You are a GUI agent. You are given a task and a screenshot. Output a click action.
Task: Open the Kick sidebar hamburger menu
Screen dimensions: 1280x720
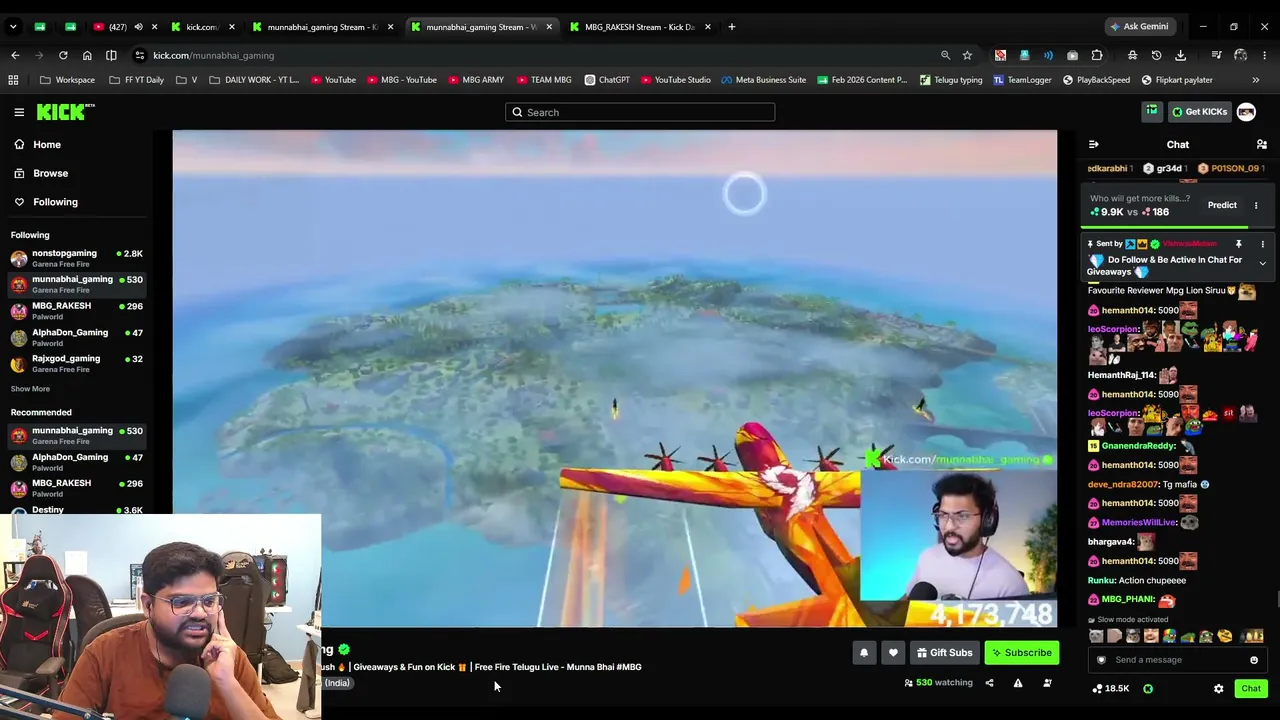(x=19, y=112)
